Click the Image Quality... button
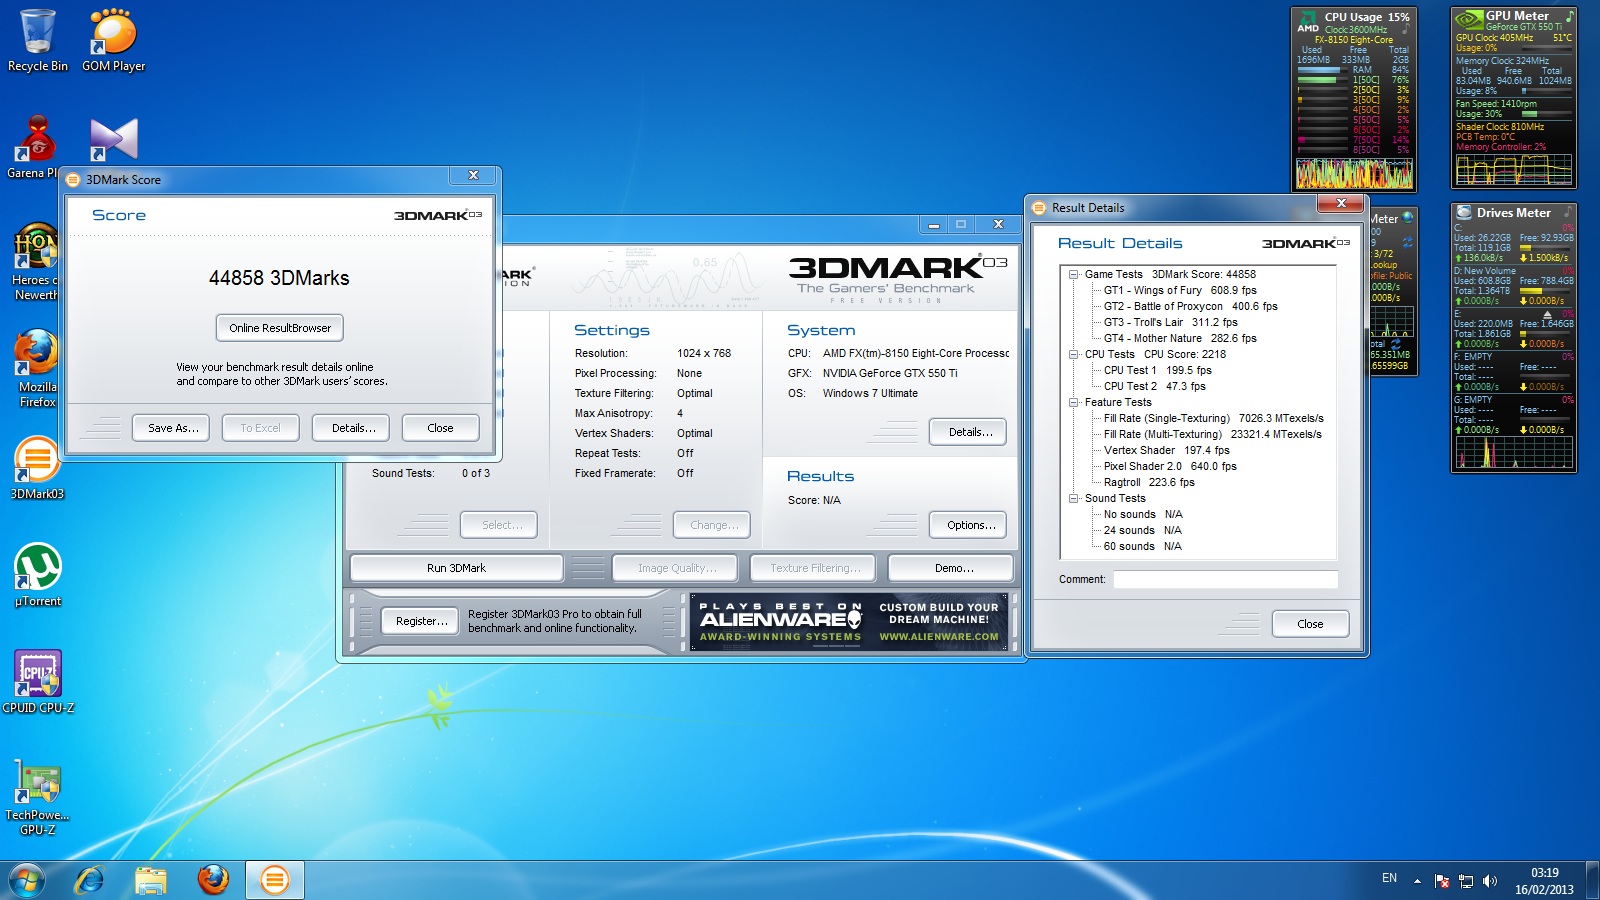The image size is (1600, 900). tap(675, 568)
